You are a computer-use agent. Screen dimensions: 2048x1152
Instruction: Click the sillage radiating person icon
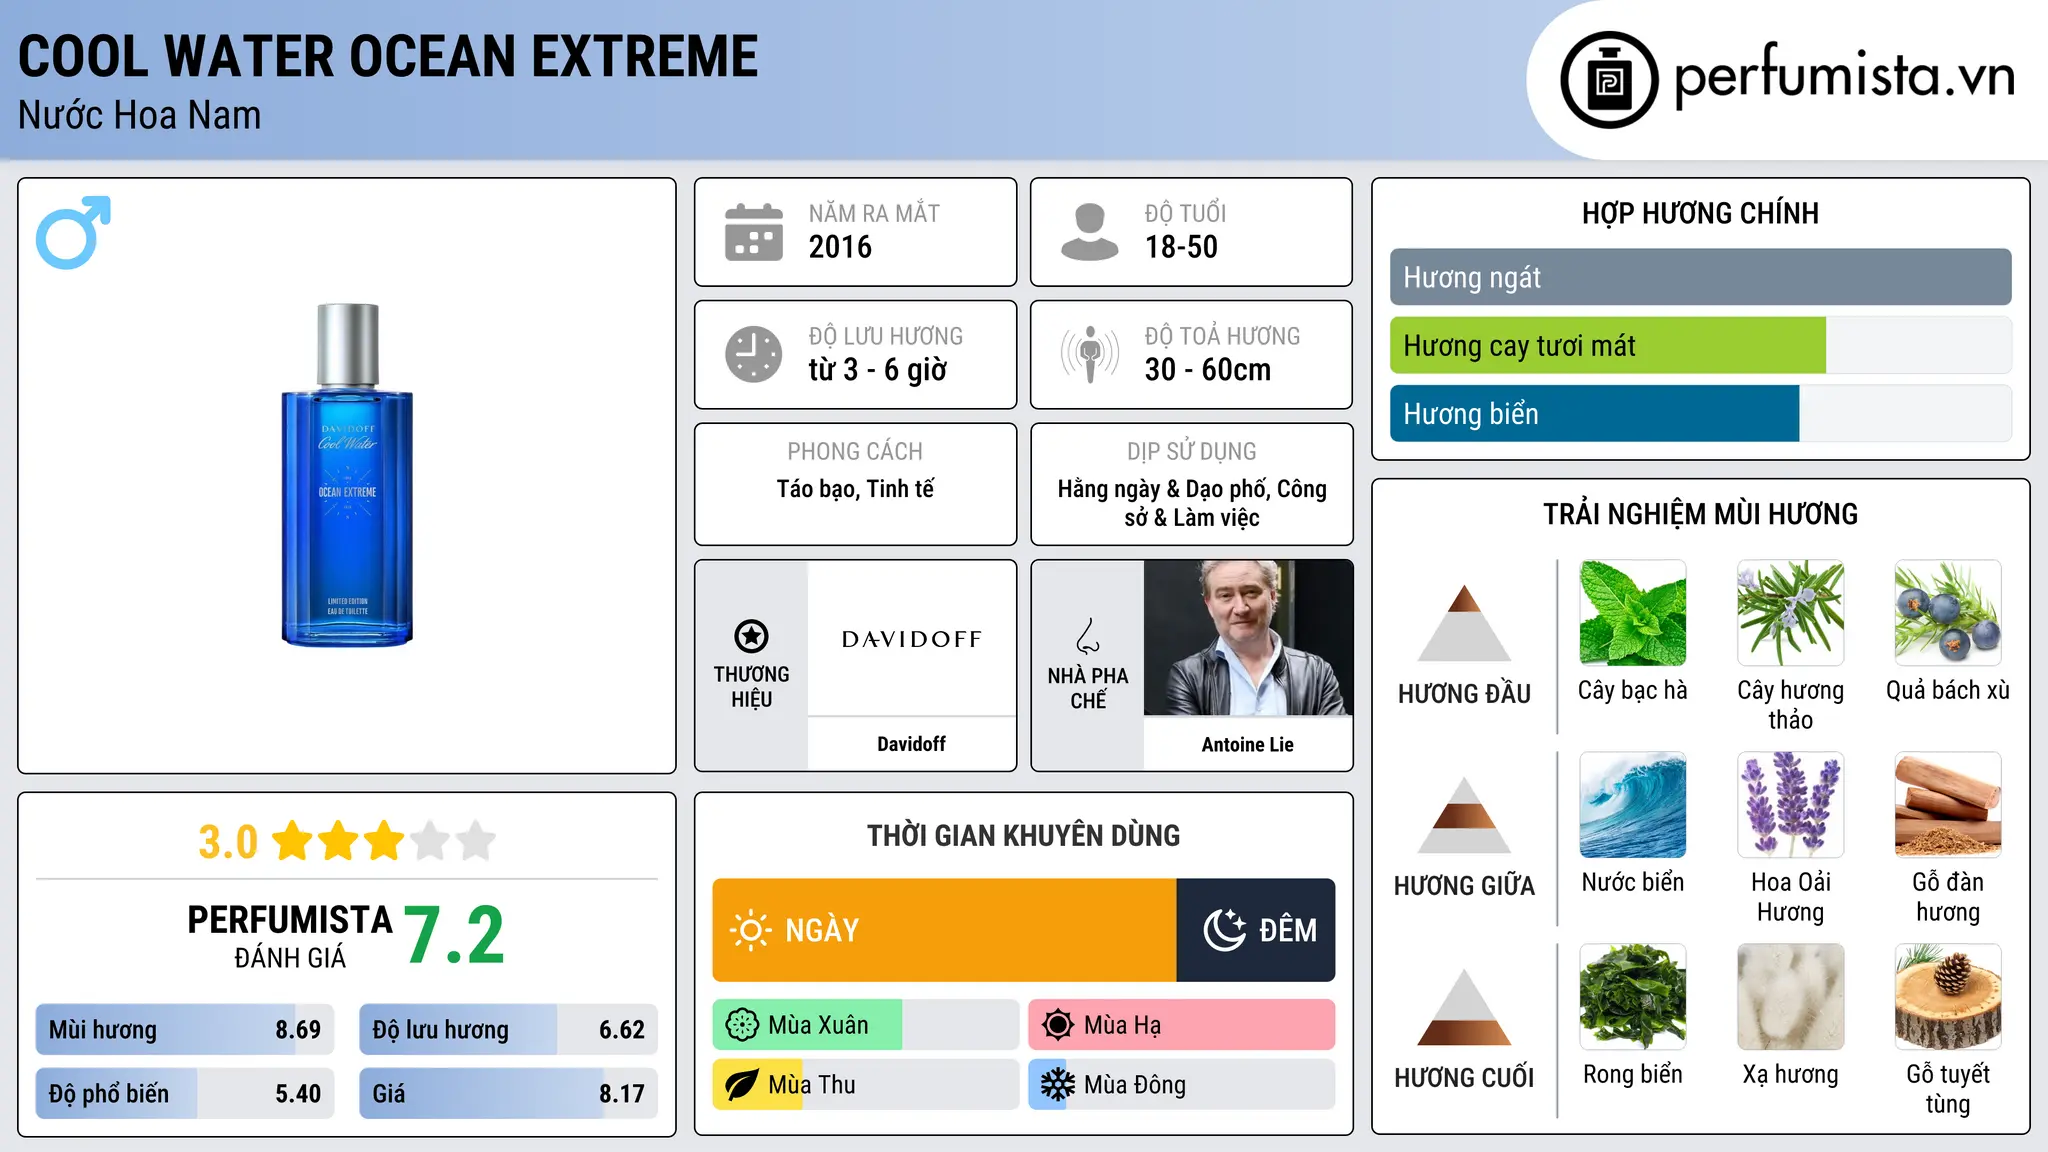1089,354
